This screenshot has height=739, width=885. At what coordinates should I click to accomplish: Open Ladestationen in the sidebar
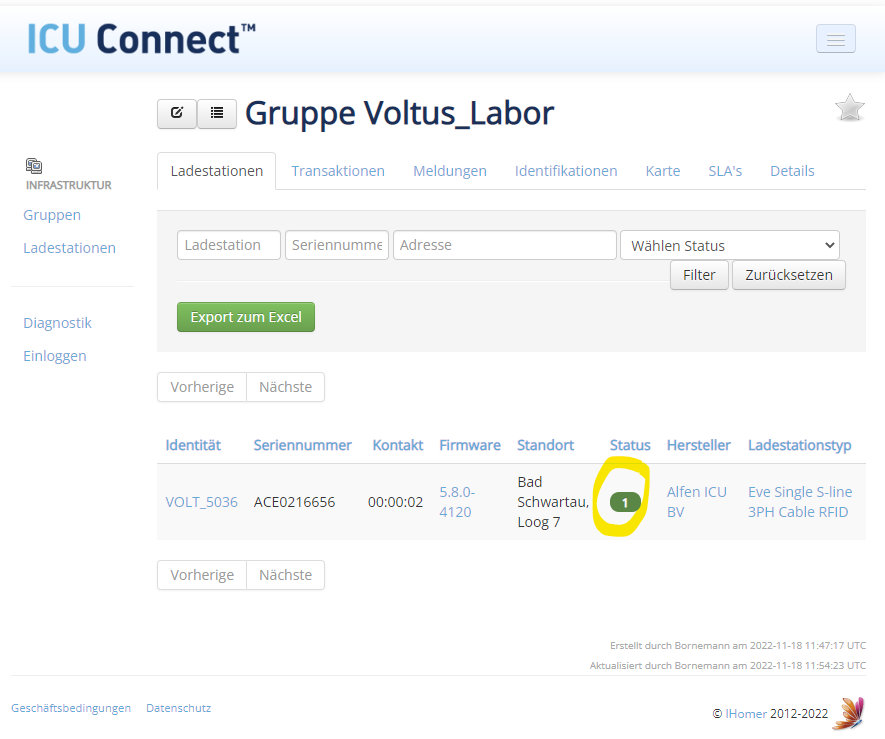click(69, 248)
